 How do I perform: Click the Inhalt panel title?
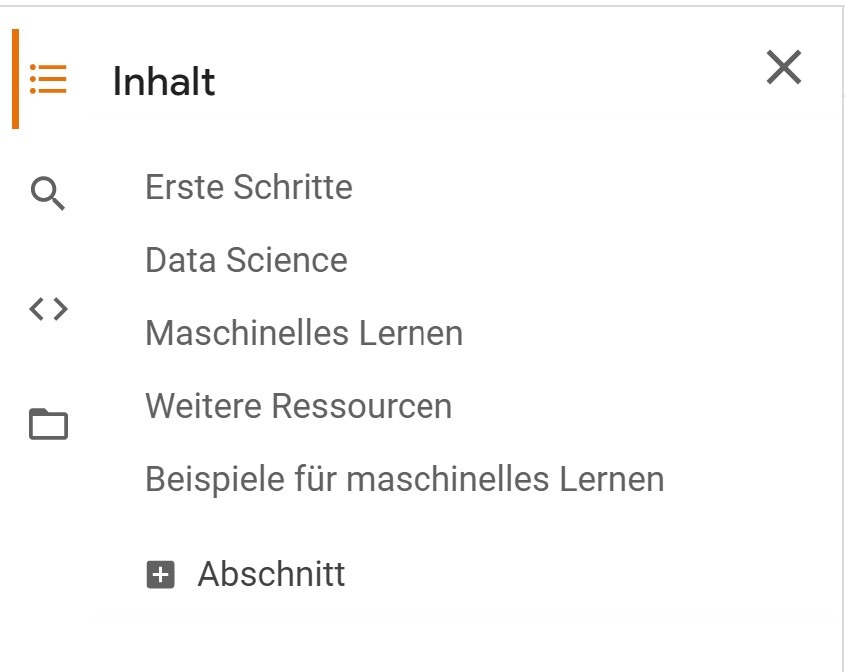(x=164, y=82)
